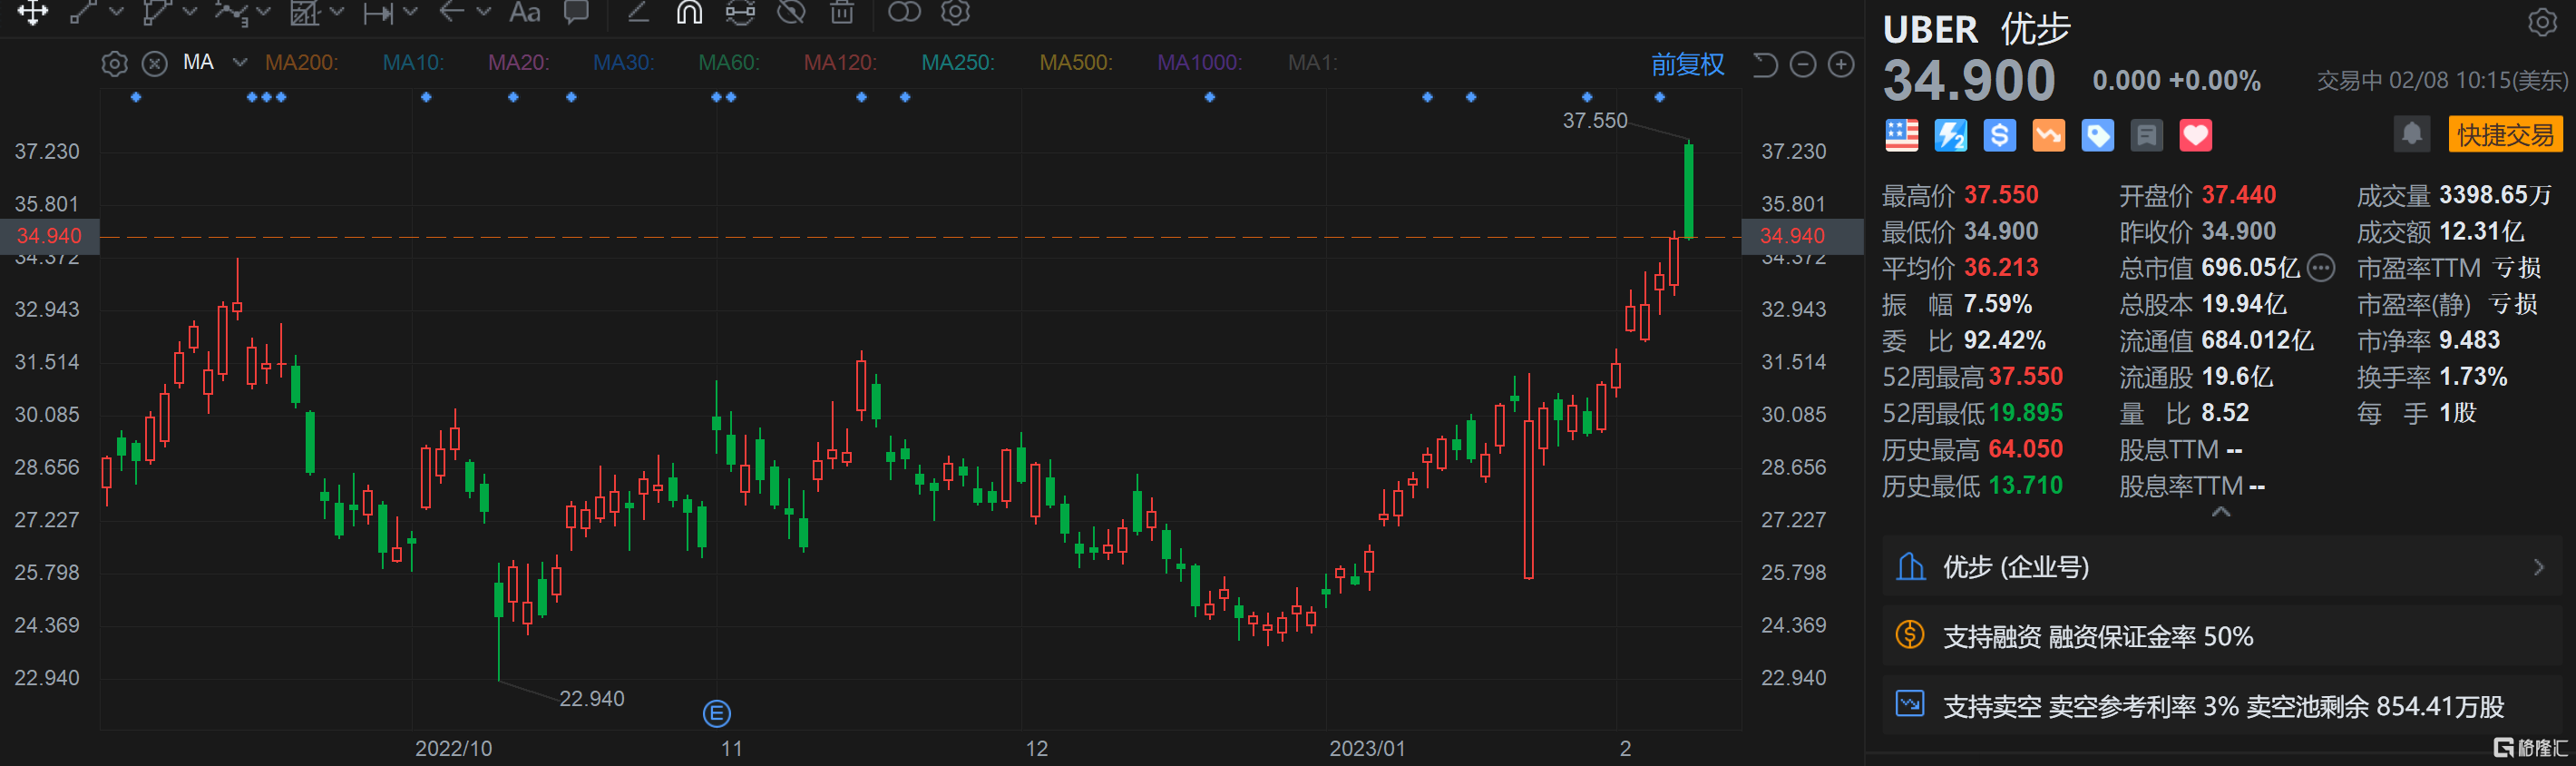Click the 历史最低 13.710 value

coord(2025,486)
